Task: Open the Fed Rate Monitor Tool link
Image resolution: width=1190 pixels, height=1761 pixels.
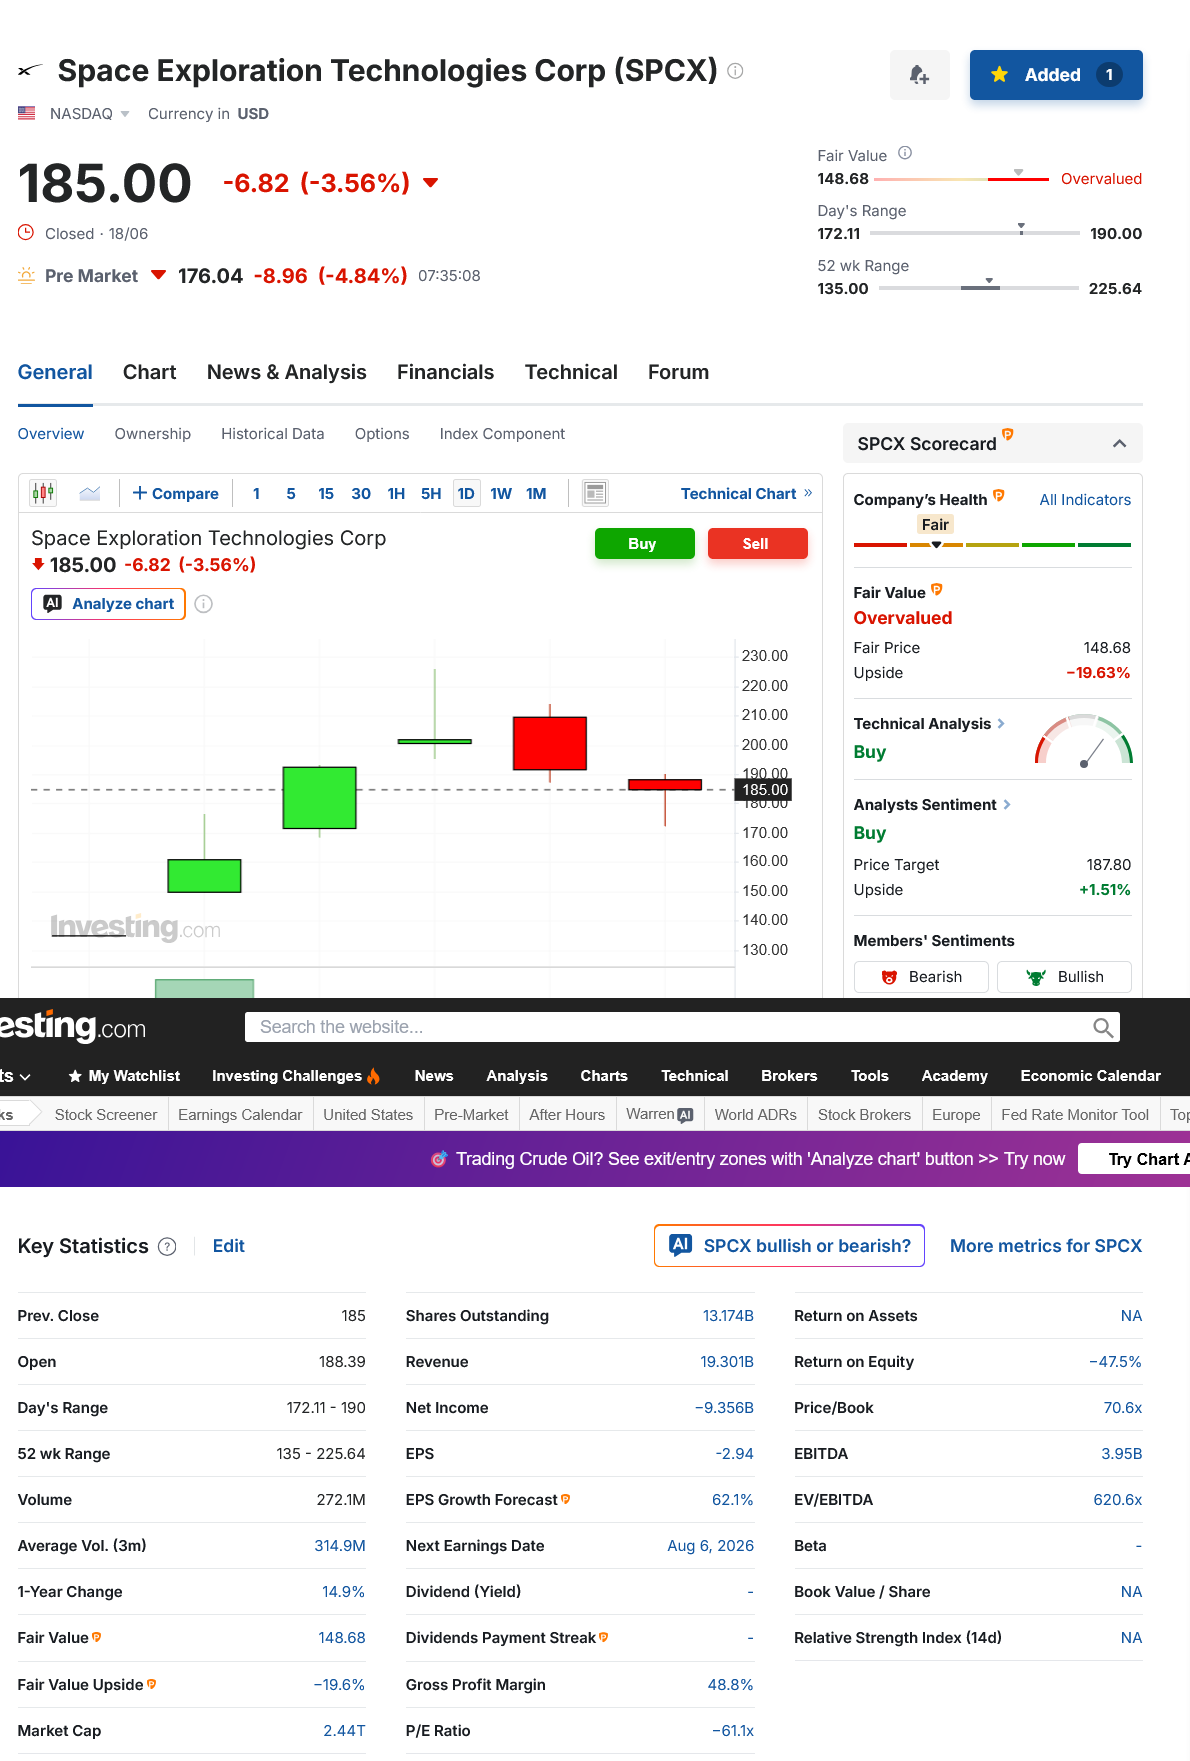Action: click(1075, 1115)
